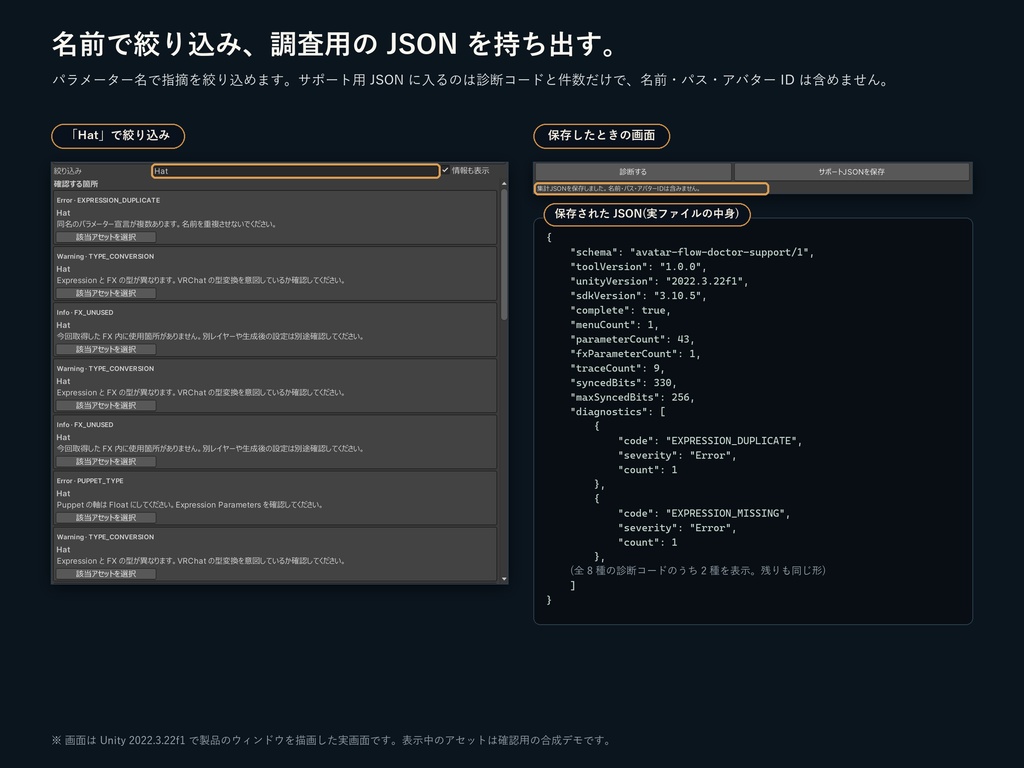Screen dimensions: 1024x768
Task: Click the "syncedBits": 330 line
Action: tap(624, 383)
